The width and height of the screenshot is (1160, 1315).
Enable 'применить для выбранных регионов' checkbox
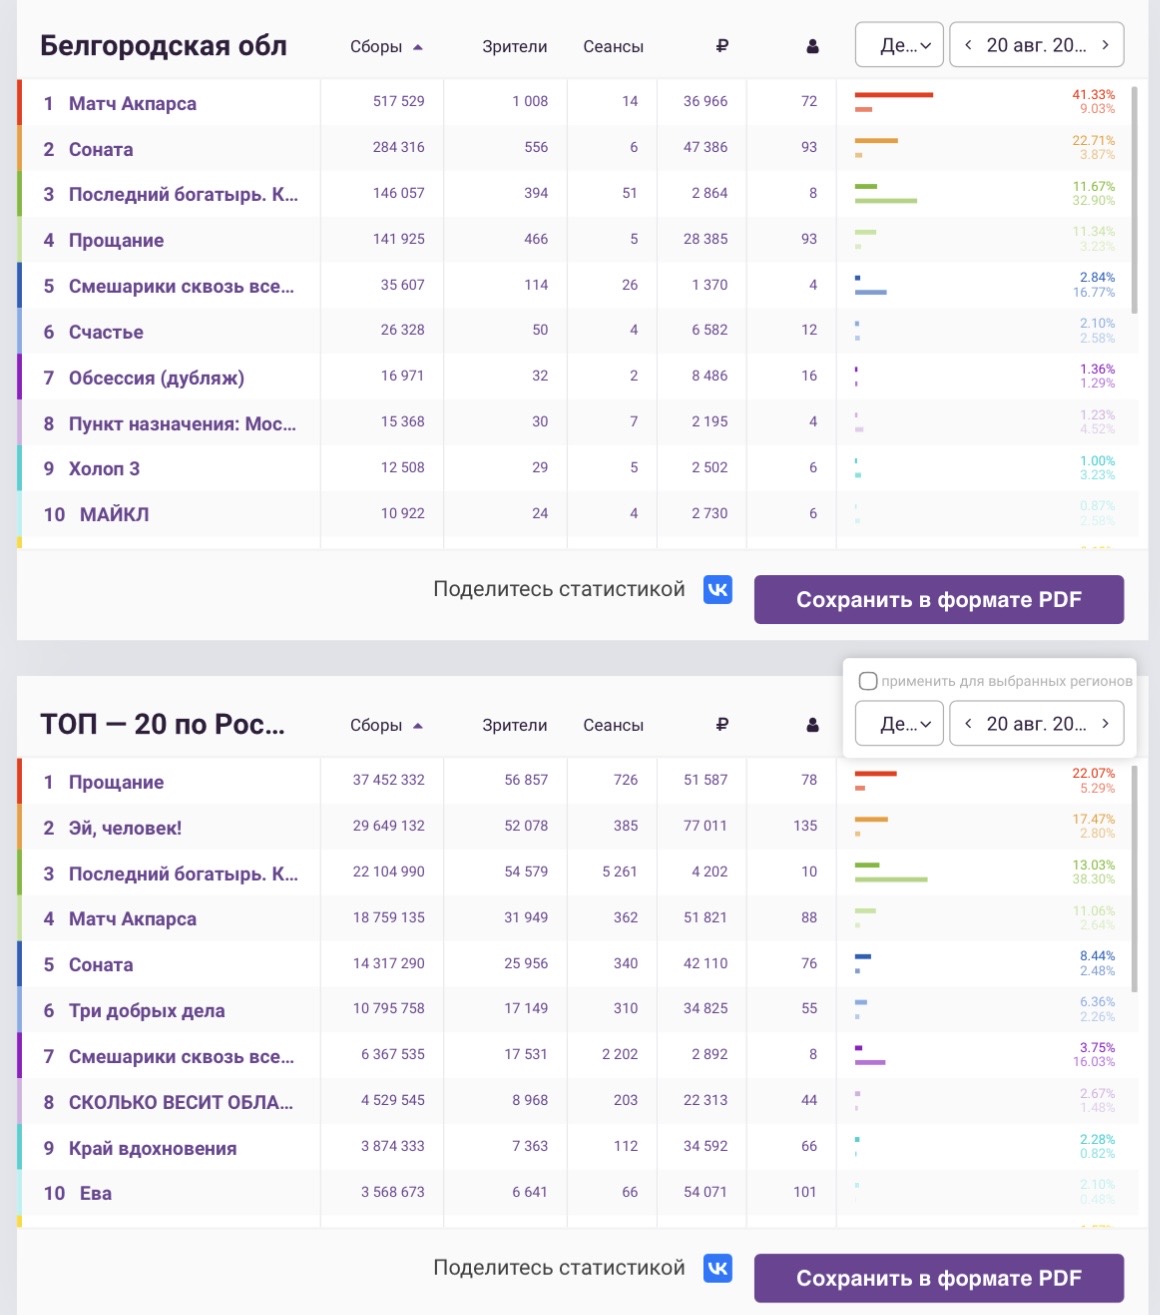tap(868, 681)
